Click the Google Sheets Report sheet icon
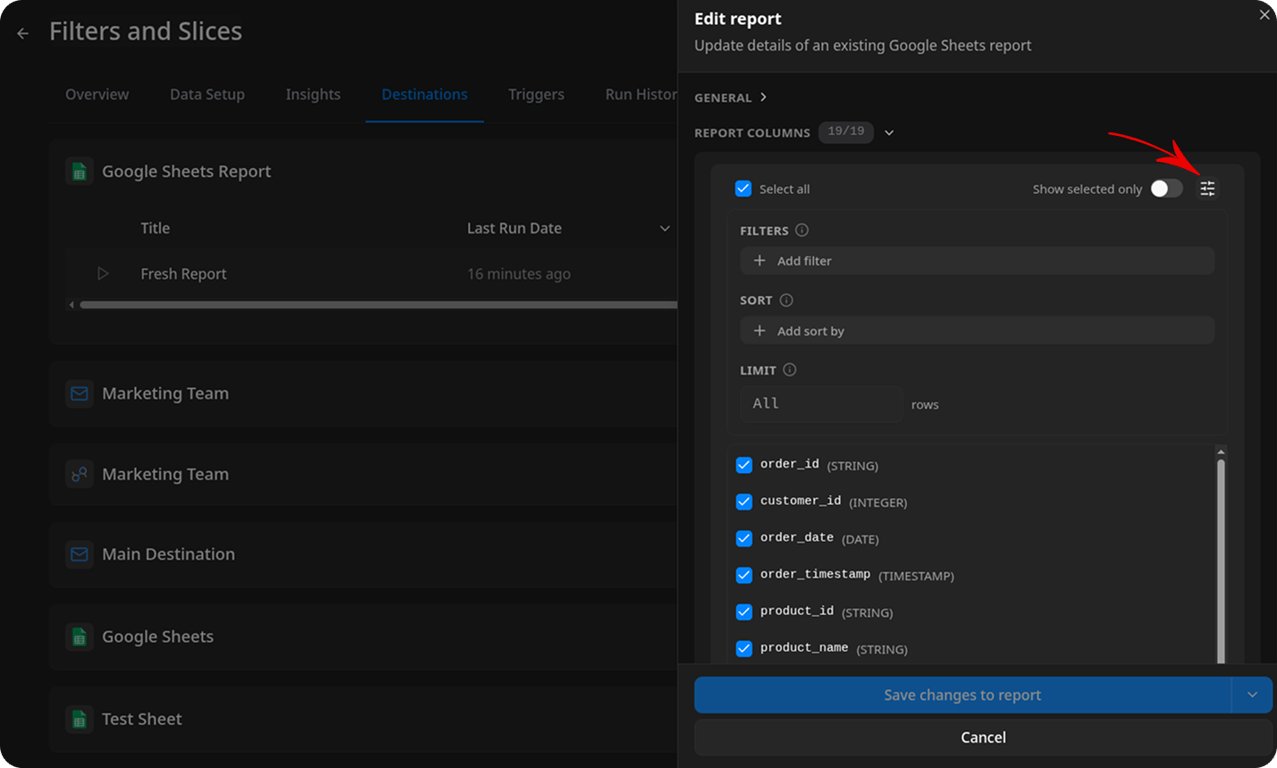This screenshot has height=768, width=1277. tap(79, 171)
